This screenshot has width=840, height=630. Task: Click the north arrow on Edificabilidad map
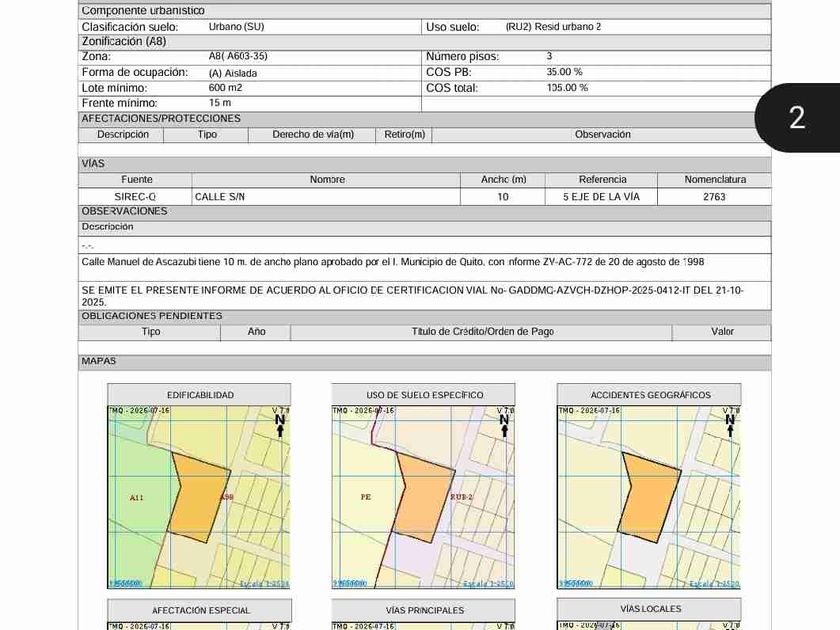point(280,426)
